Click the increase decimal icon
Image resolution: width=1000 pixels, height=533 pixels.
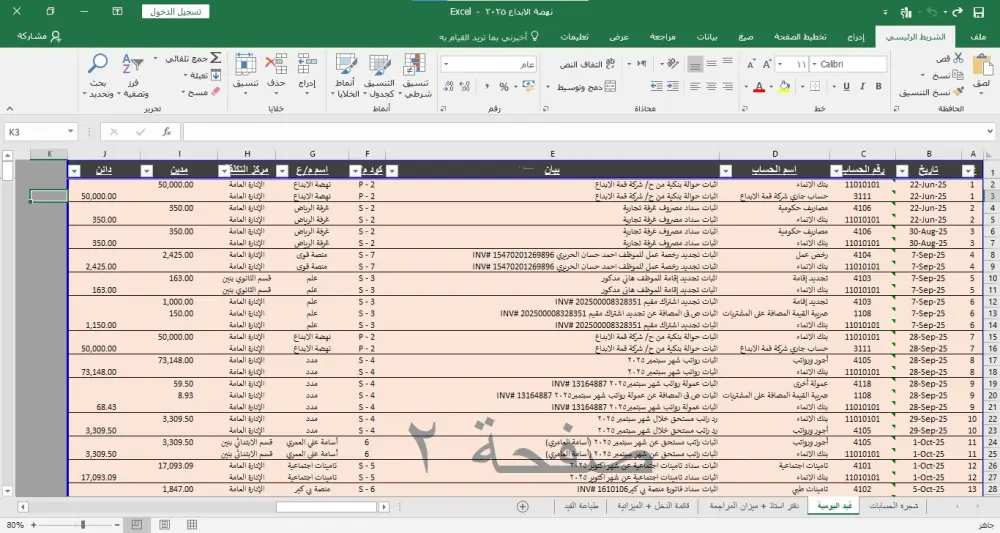point(465,87)
